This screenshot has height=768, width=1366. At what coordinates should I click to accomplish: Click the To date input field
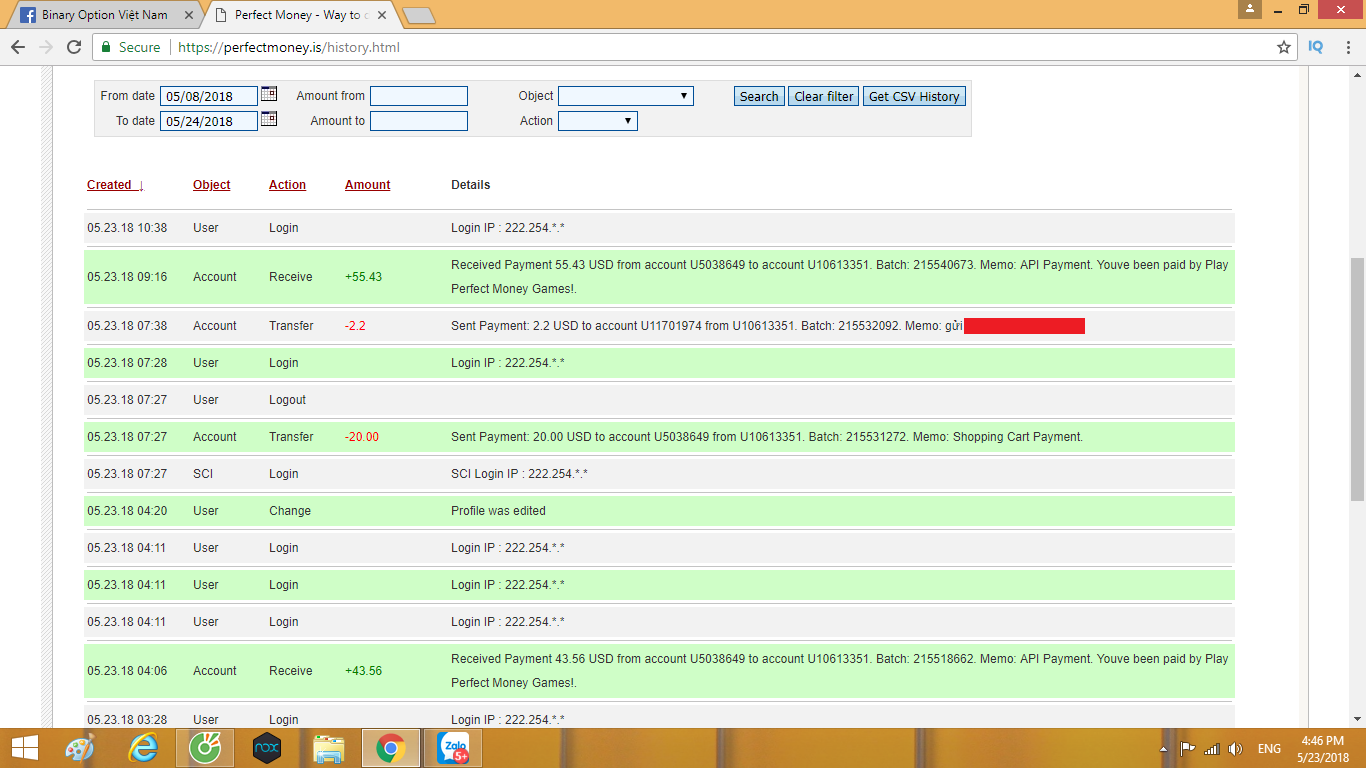[209, 121]
